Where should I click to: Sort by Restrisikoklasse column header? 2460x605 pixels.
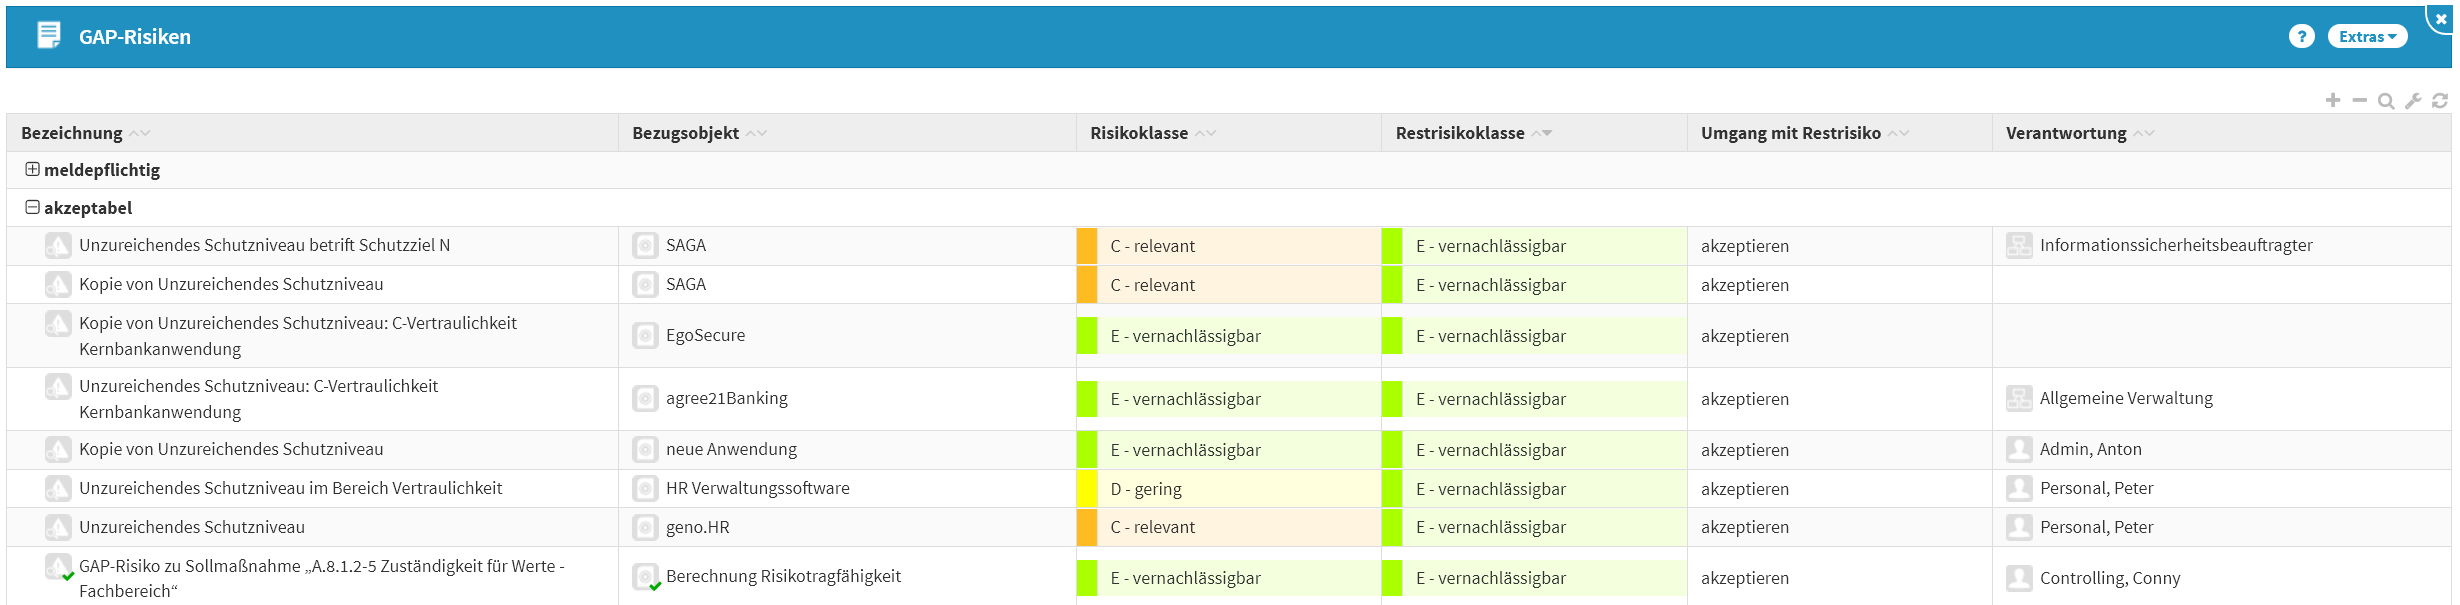point(1460,133)
